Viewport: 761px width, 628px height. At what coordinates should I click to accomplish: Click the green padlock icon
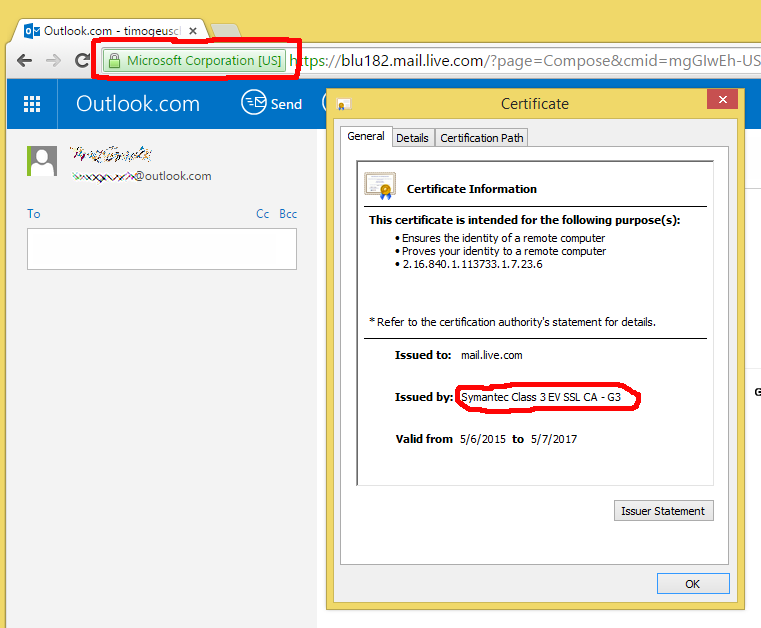coord(114,61)
